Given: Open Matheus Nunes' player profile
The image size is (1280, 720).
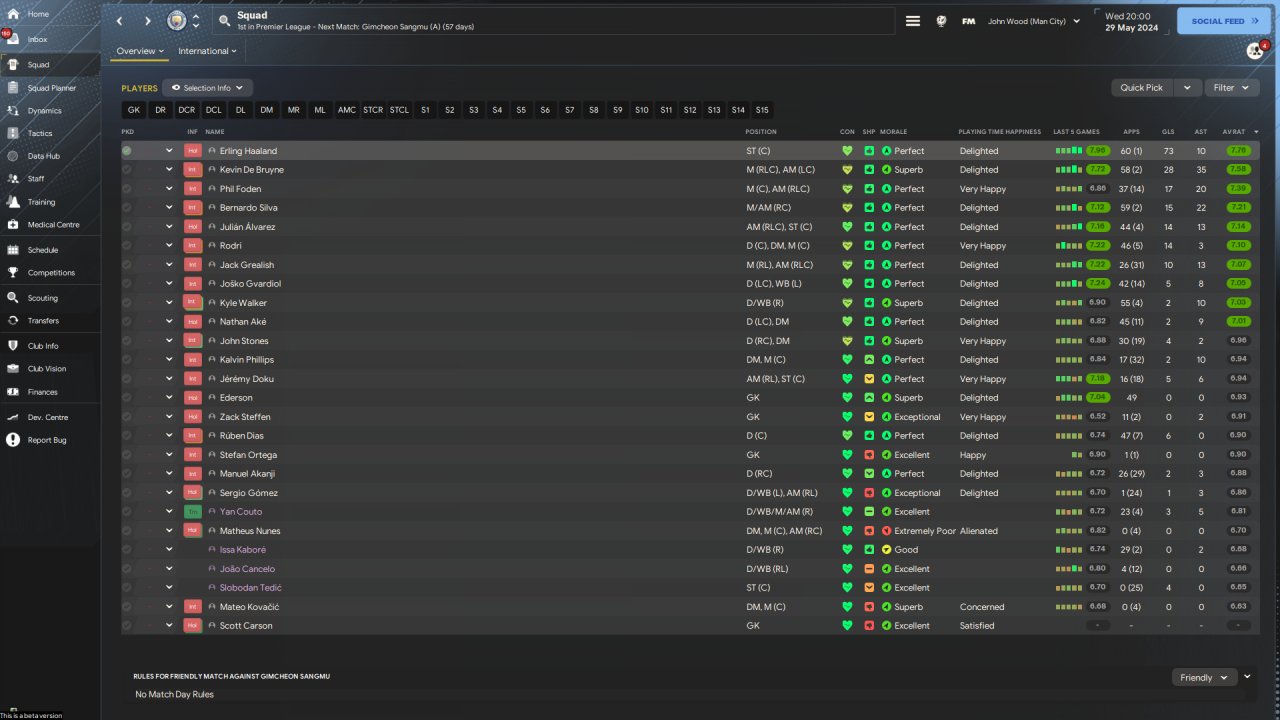Looking at the screenshot, I should [x=250, y=531].
